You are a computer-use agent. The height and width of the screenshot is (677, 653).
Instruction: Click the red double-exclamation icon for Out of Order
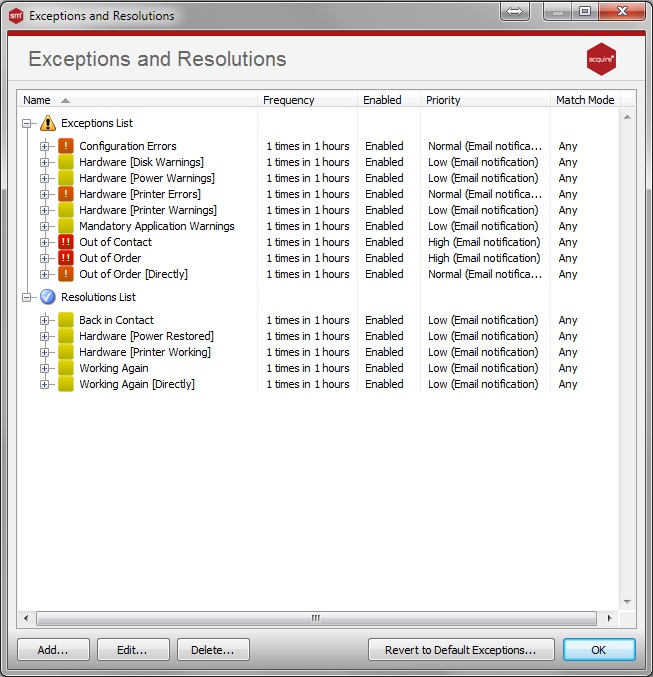tap(66, 258)
